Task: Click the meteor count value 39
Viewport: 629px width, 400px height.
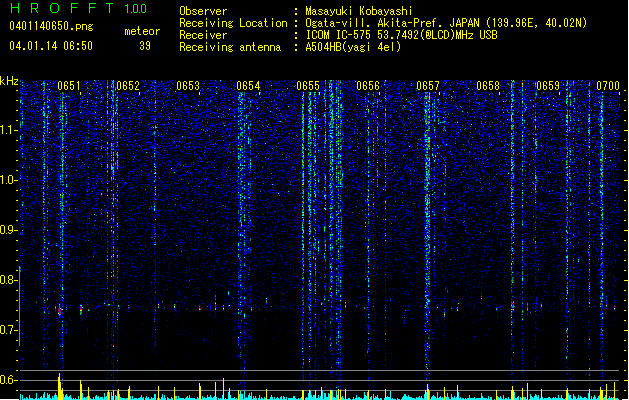Action: (x=145, y=46)
